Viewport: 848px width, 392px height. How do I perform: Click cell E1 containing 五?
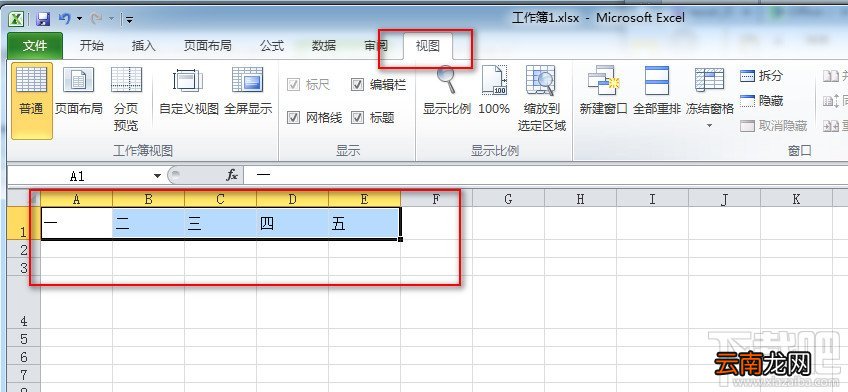click(364, 223)
